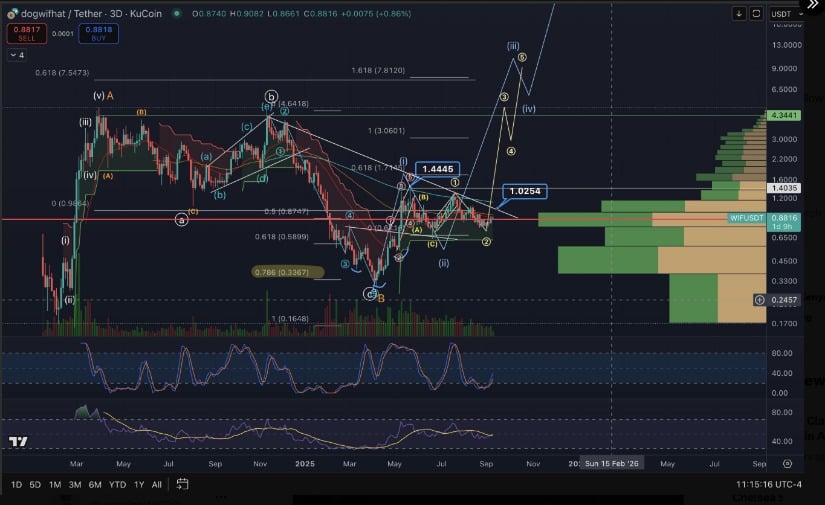Click the 1 (3.0601) fib label
The image size is (825, 505).
tap(387, 130)
